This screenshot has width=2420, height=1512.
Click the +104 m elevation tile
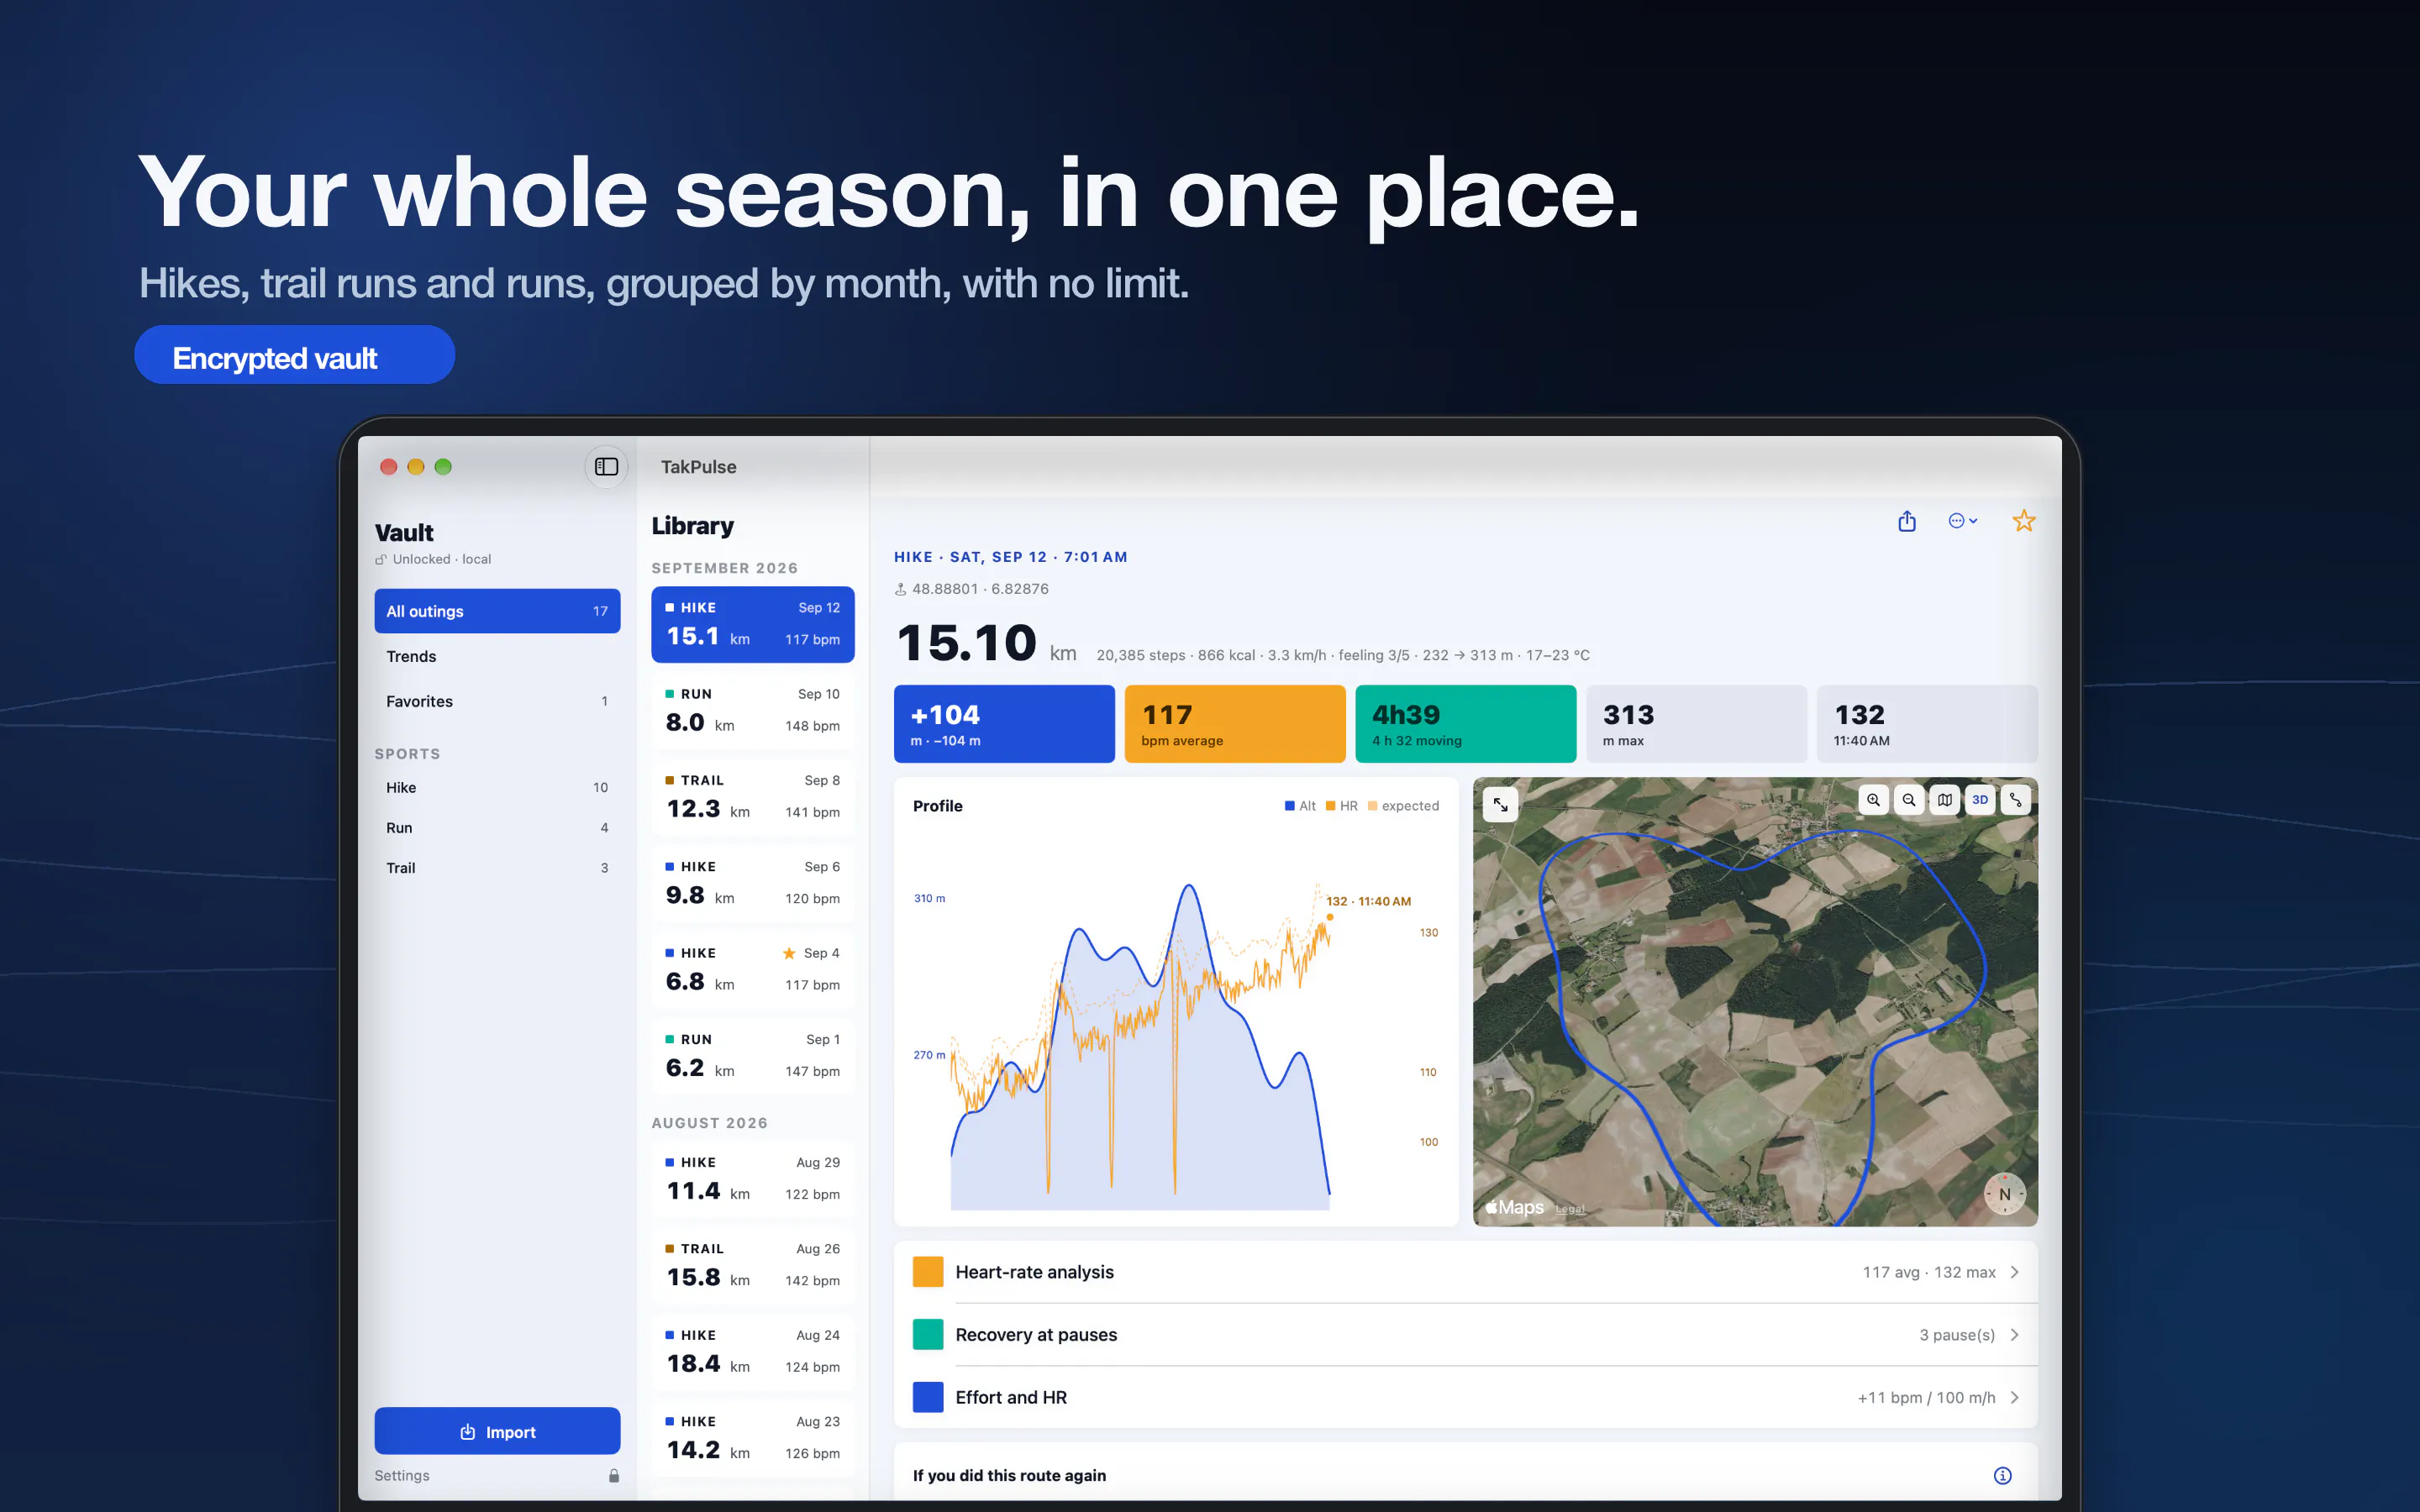click(1004, 724)
